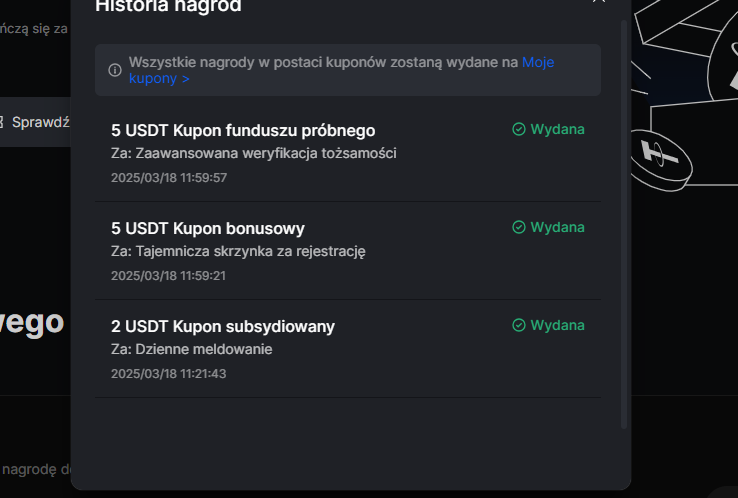The height and width of the screenshot is (498, 738).
Task: Open the Moje kupony link
Action: coord(538,62)
